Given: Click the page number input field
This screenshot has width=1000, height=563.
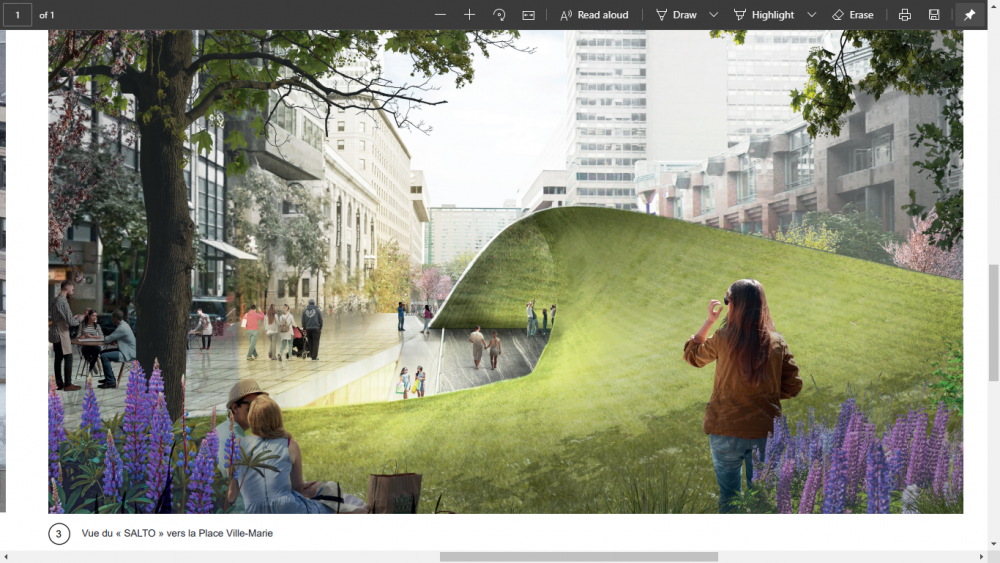Looking at the screenshot, I should click(x=17, y=15).
